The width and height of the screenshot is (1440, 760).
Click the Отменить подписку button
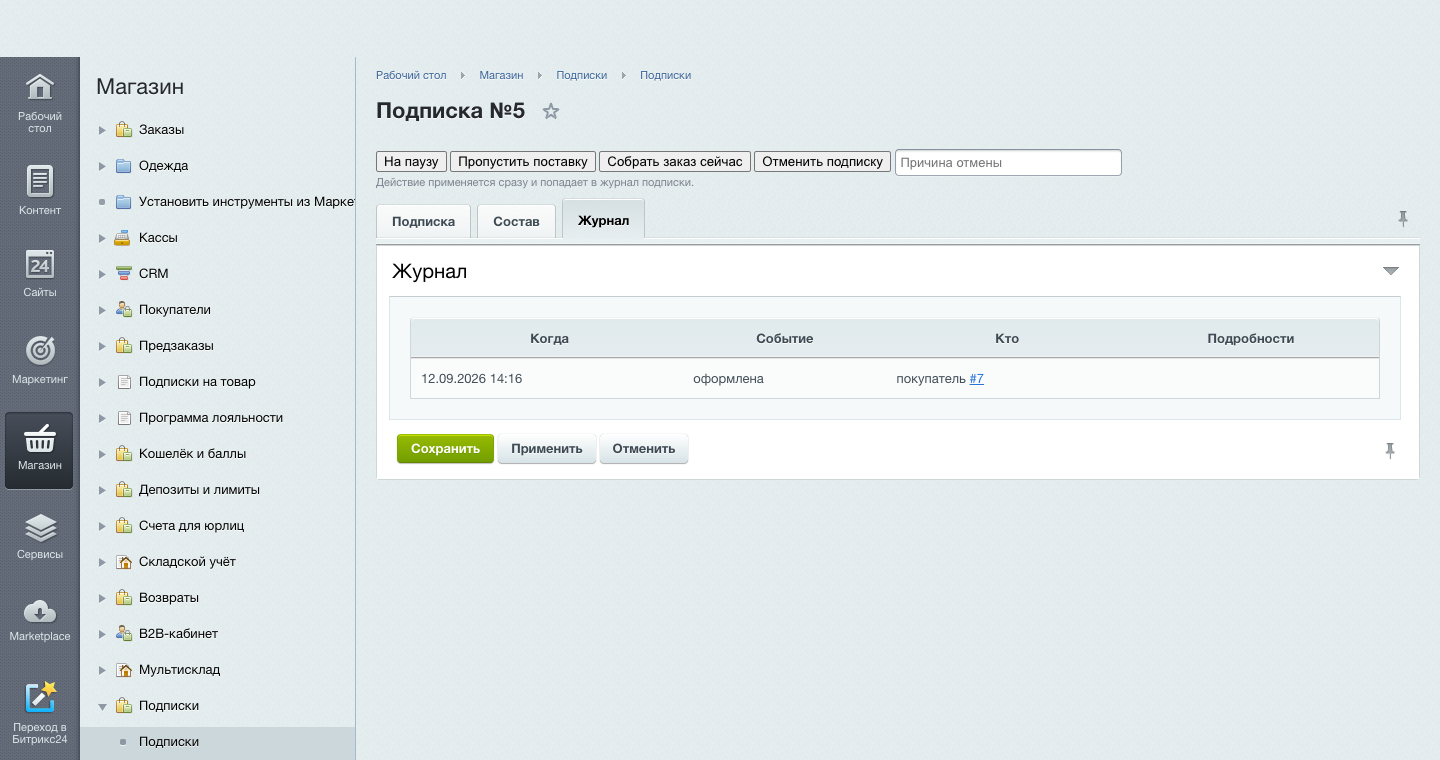pyautogui.click(x=823, y=162)
